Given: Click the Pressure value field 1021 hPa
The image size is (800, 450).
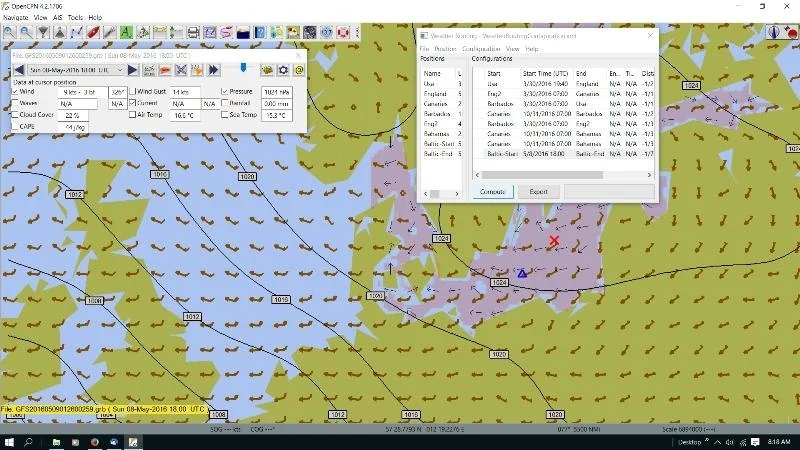Looking at the screenshot, I should point(277,92).
